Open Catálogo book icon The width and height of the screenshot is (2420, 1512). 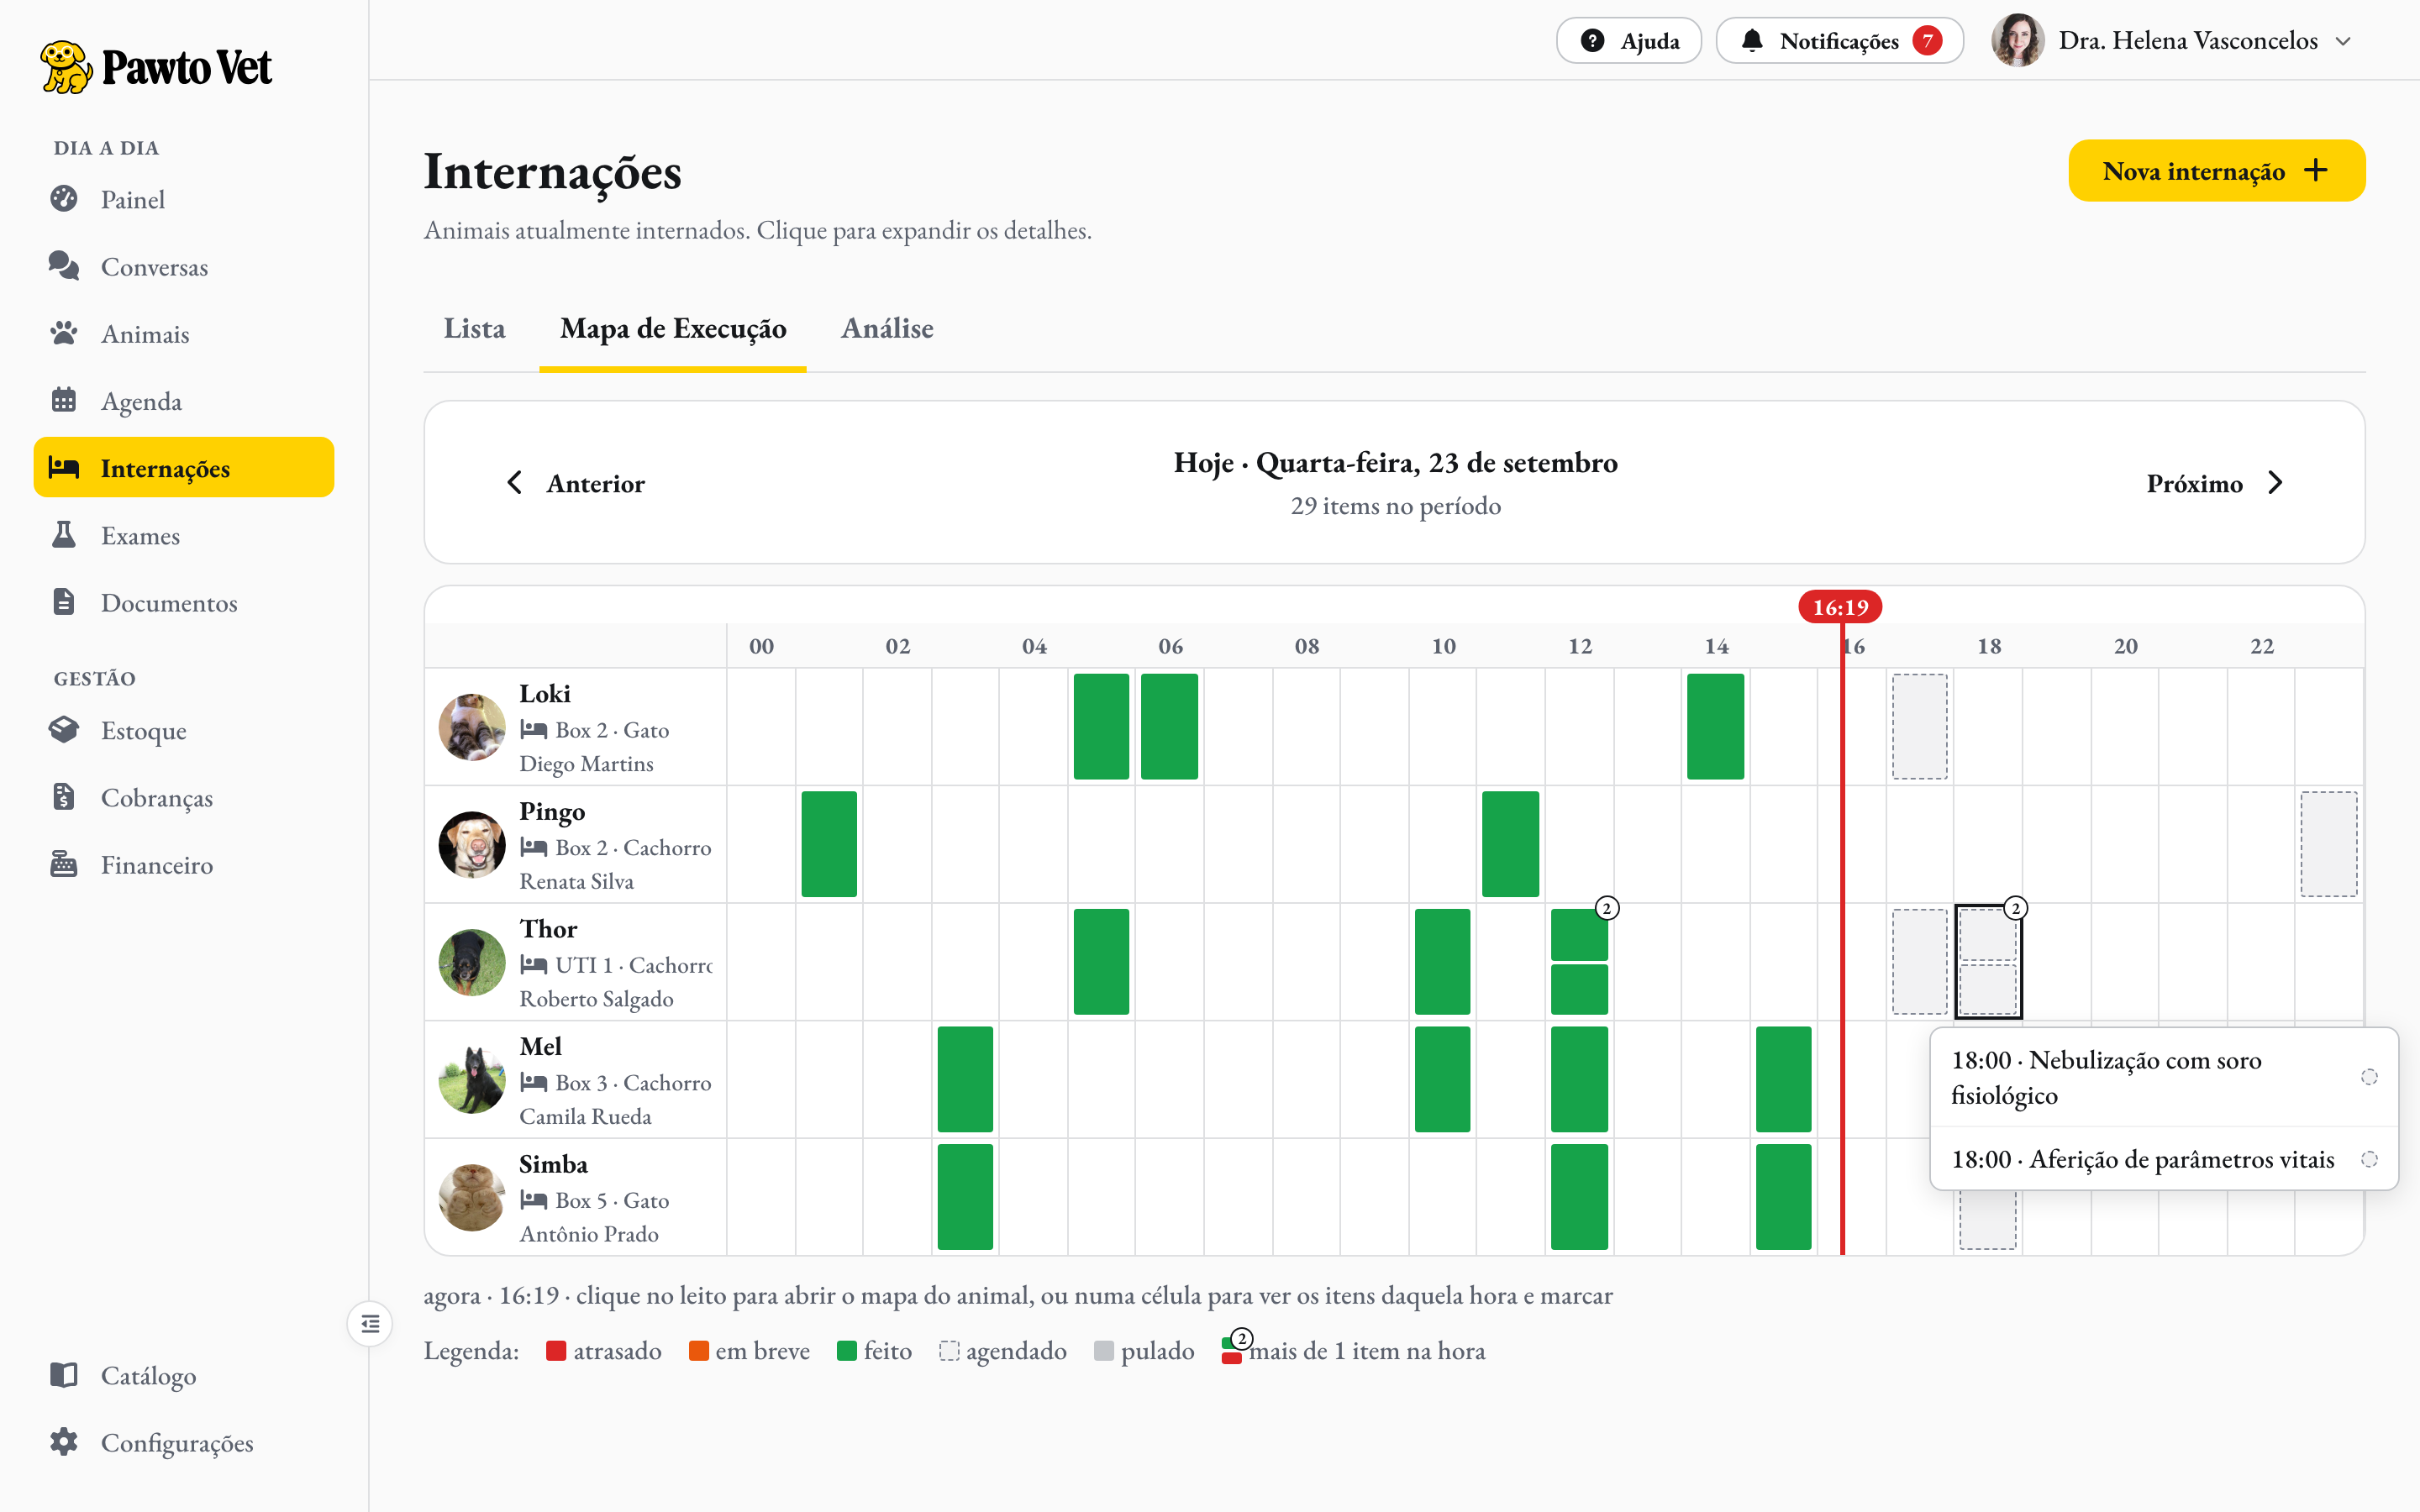[64, 1375]
